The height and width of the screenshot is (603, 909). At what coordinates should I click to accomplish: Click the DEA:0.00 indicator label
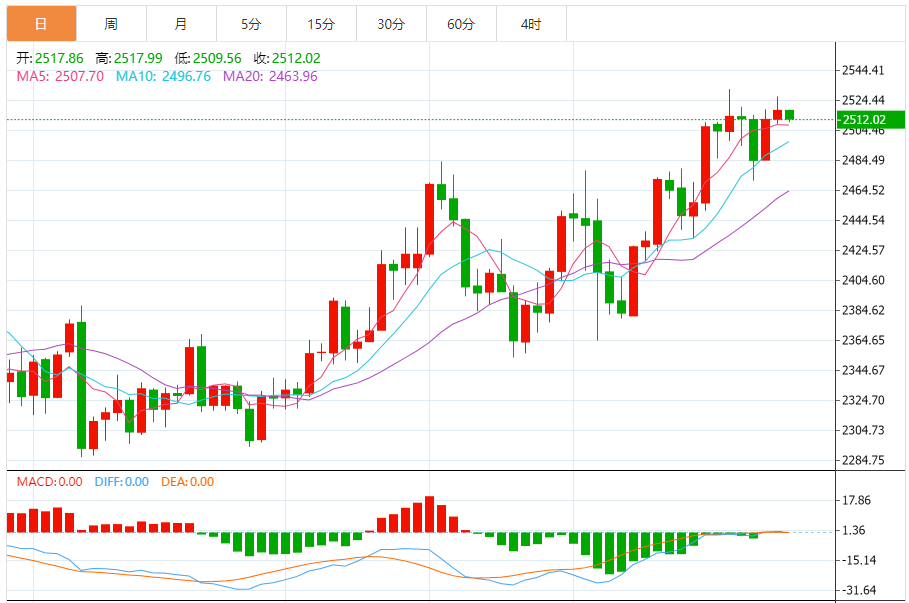[x=187, y=482]
